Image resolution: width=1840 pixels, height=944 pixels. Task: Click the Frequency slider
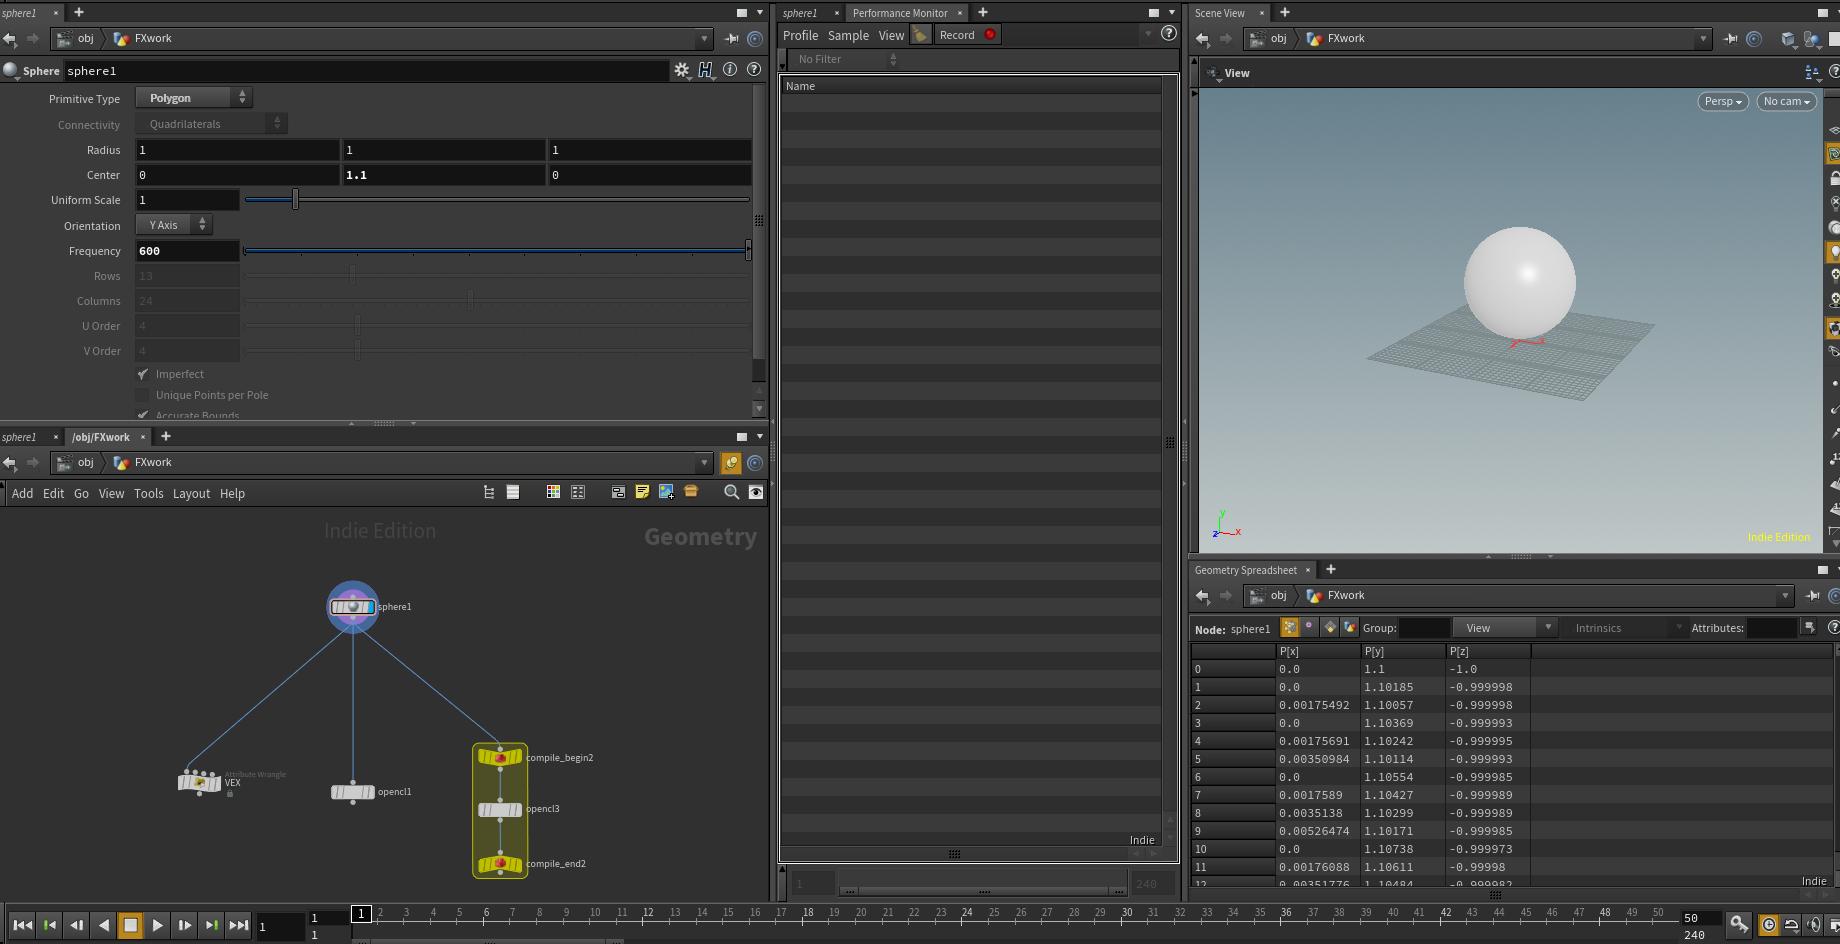click(x=495, y=250)
